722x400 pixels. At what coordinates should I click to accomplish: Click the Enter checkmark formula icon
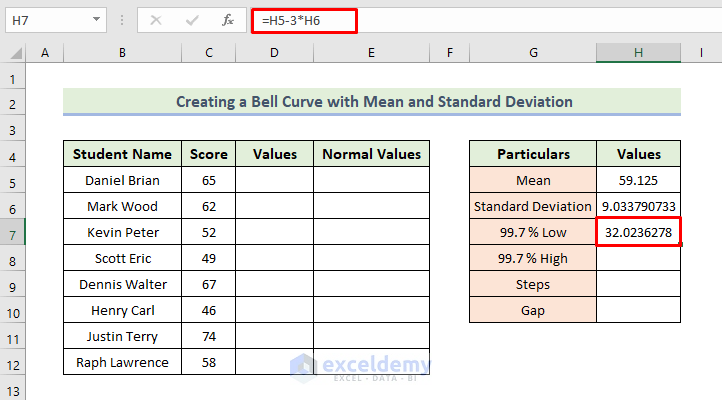192,19
